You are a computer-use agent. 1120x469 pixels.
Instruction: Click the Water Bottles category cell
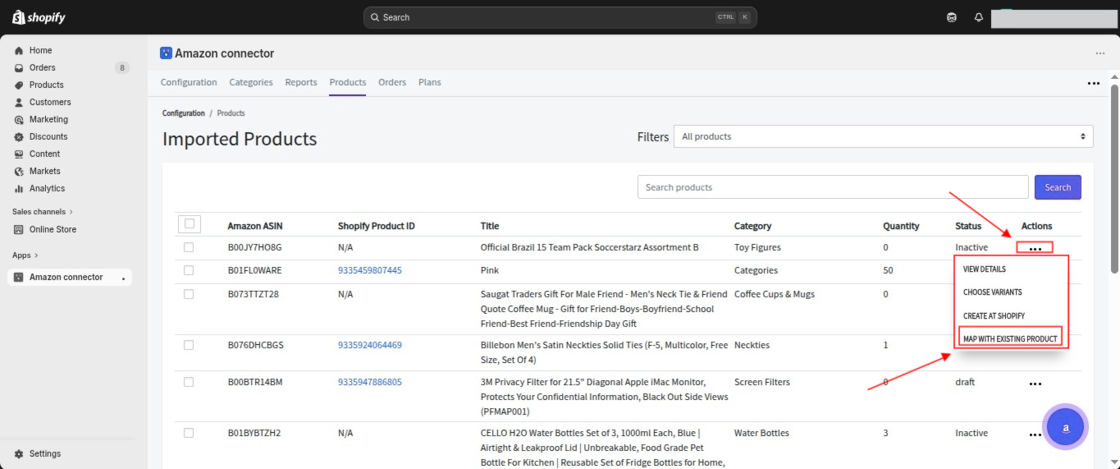[761, 433]
